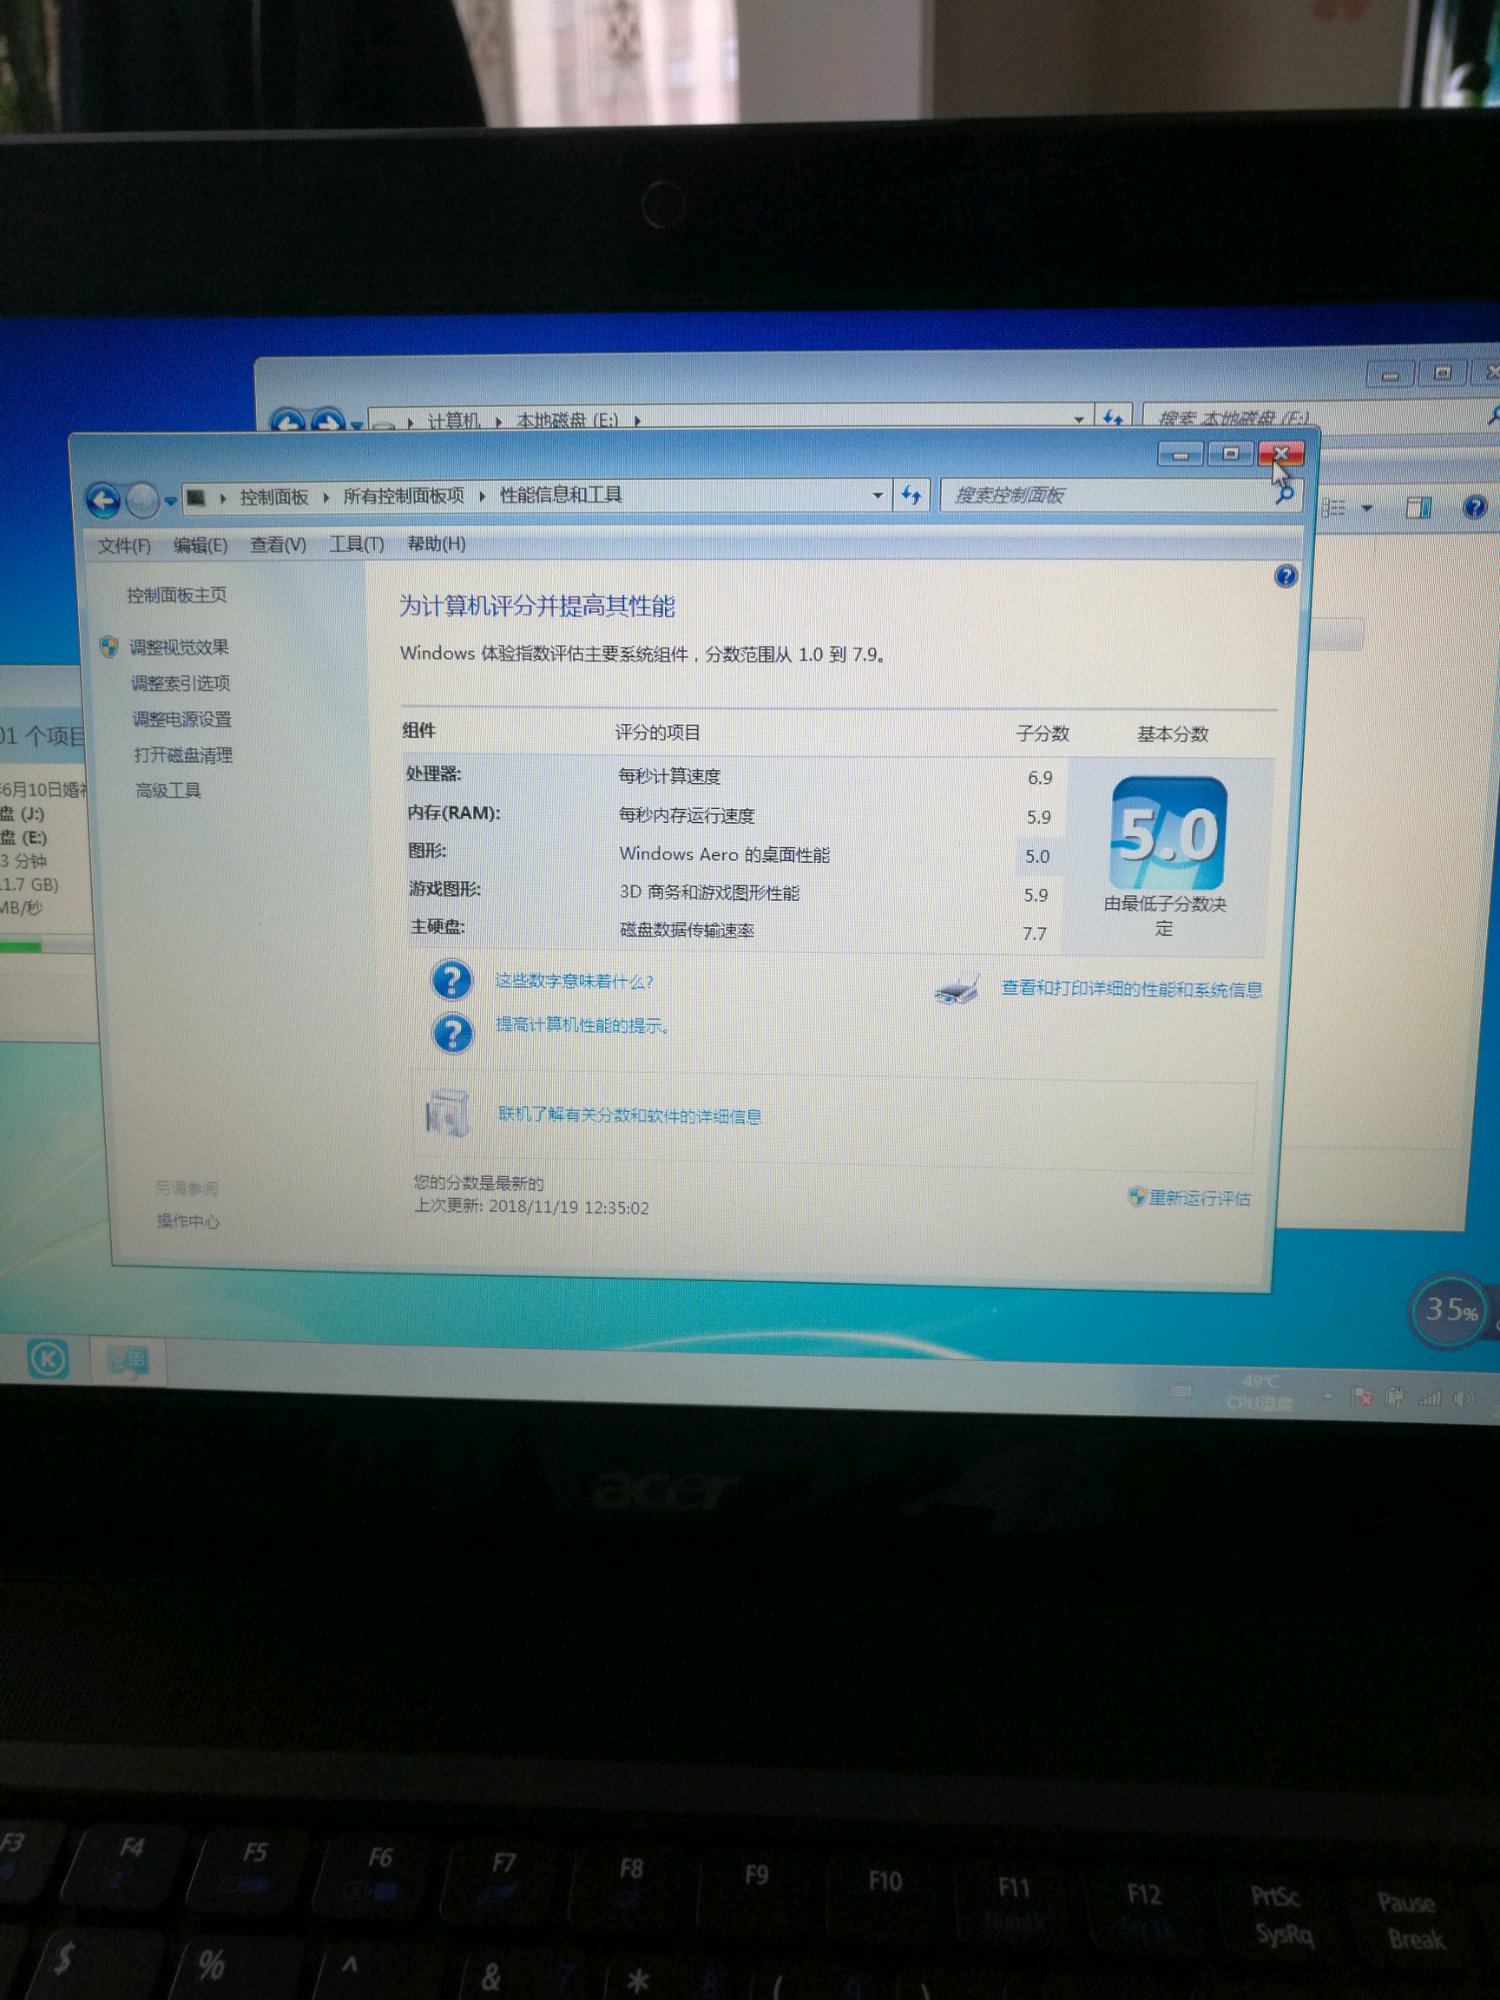Viewport: 1500px width, 2000px height.
Task: Open the volume speaker icon in system tray
Action: 1464,1399
